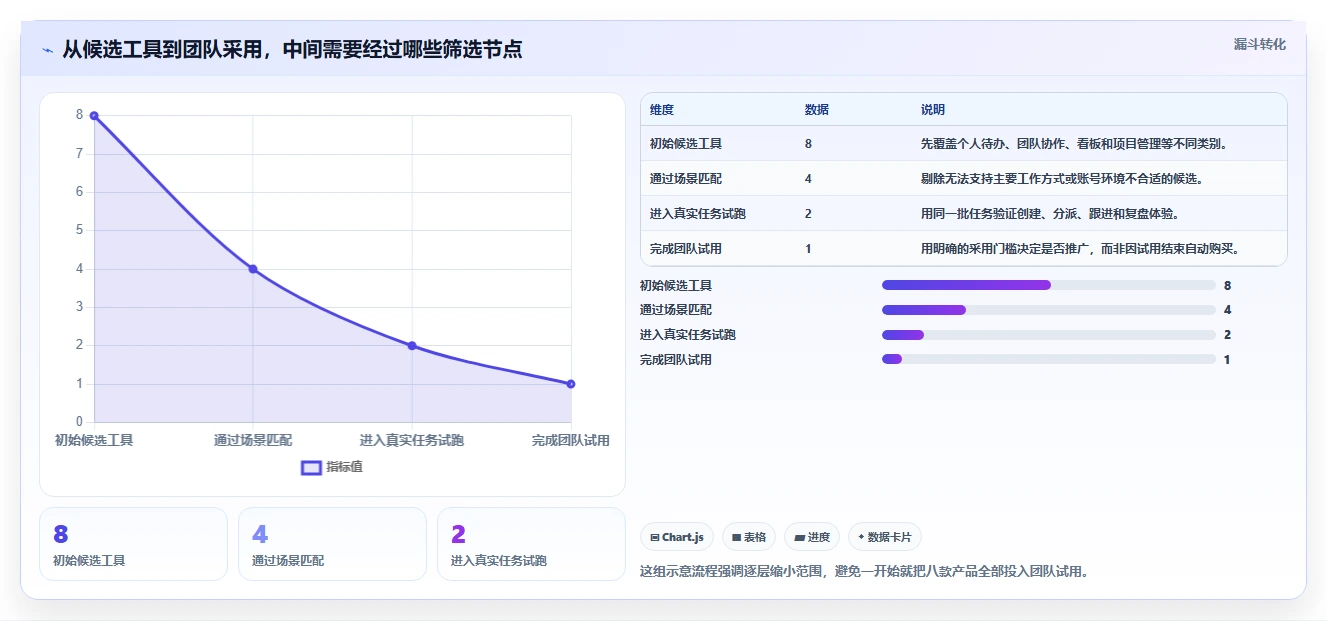Click the value 2 right of the progress bar
1327x621 pixels.
1227,335
